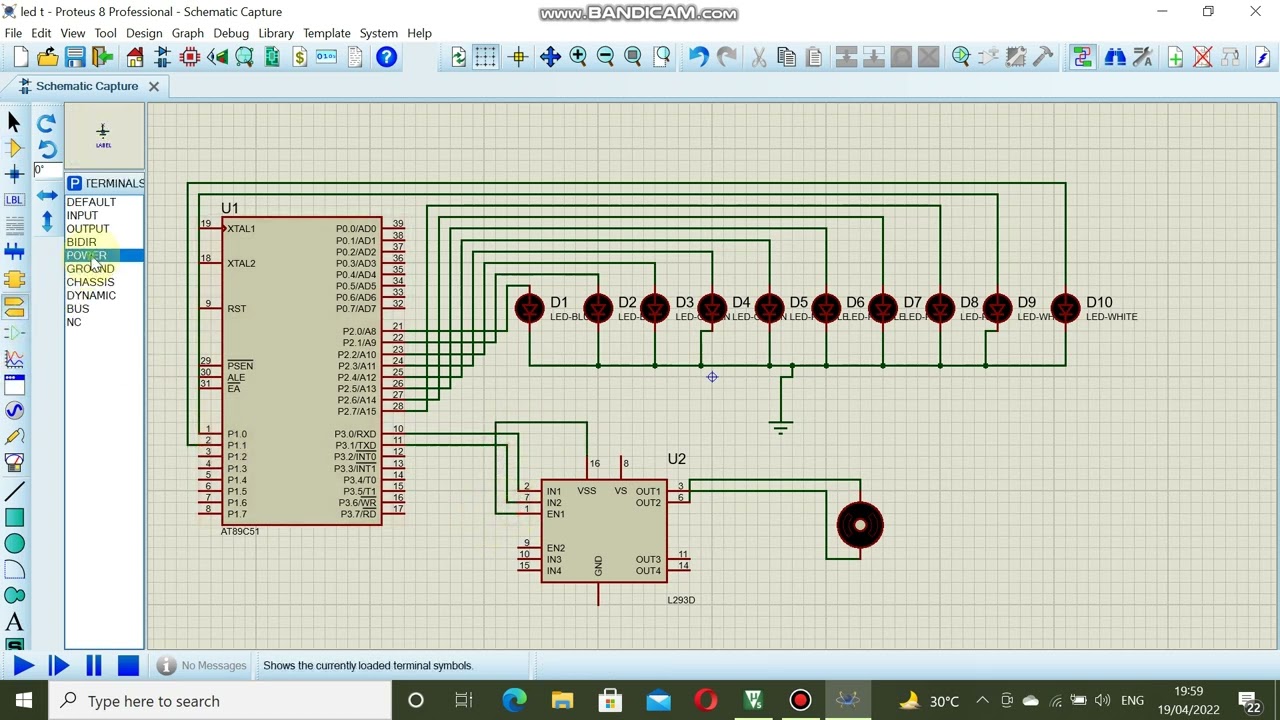Choose the Junction Dot Mode tool

click(x=14, y=174)
